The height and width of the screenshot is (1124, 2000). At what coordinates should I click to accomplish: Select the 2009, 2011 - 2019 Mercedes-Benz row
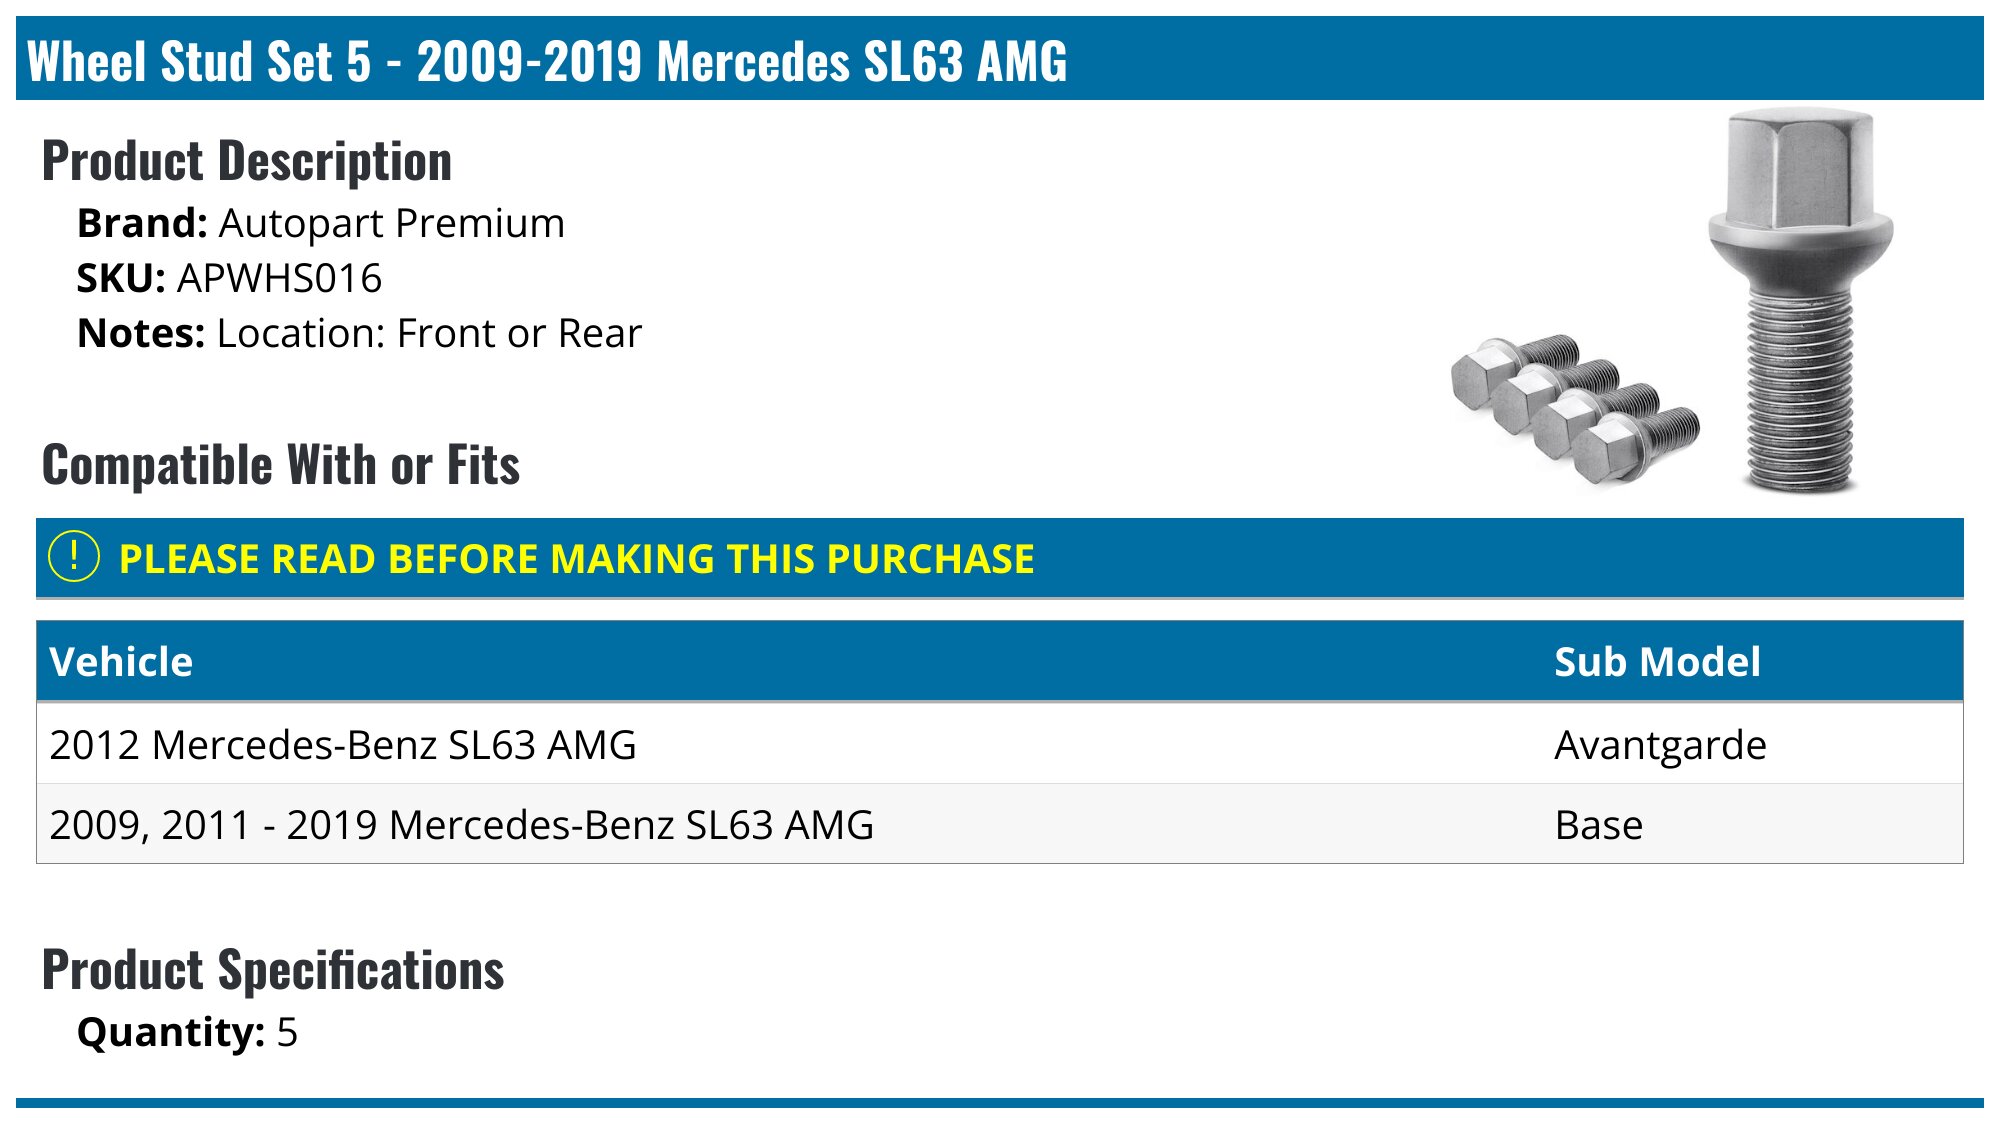coord(461,825)
